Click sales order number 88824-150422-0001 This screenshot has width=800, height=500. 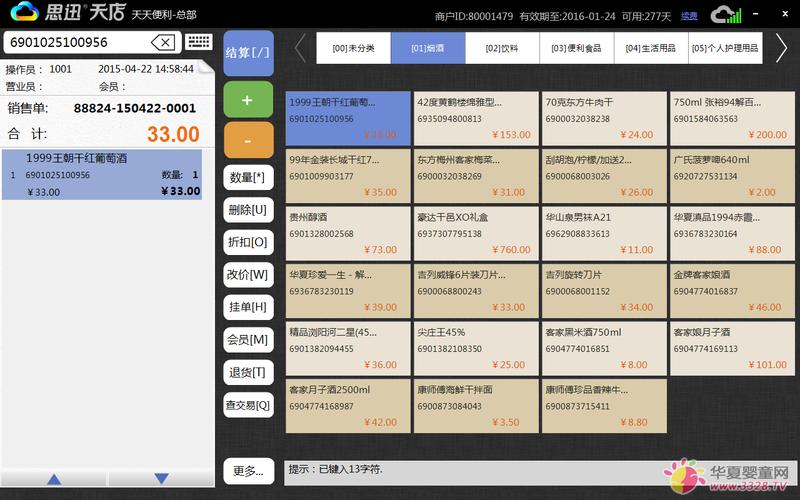click(x=135, y=108)
